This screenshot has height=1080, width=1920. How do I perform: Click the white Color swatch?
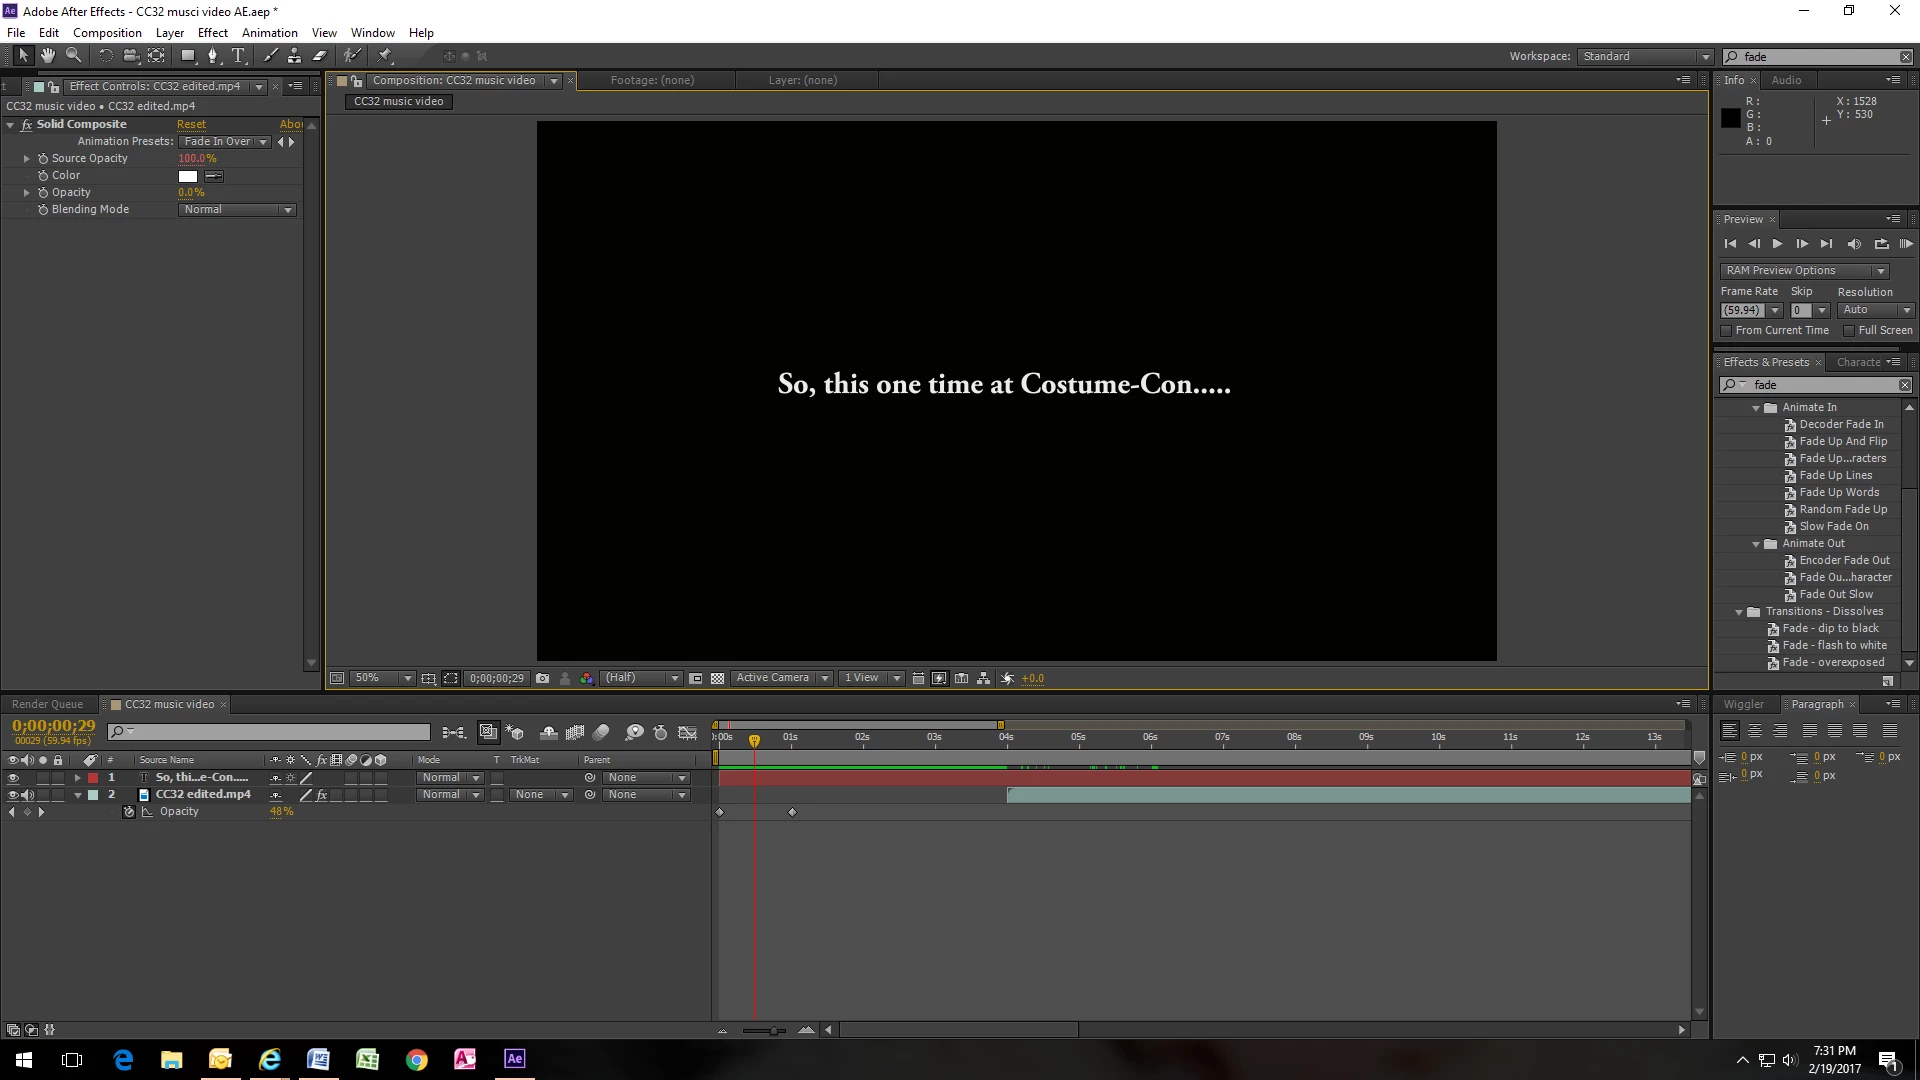[188, 176]
